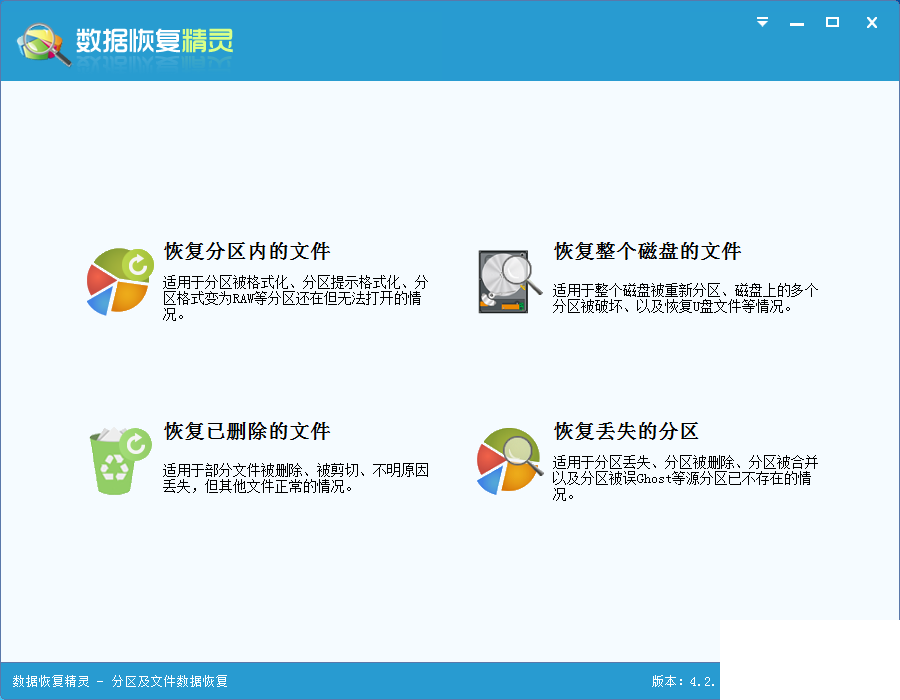Click the status bar text 分区及文件数据恢复

click(x=170, y=681)
